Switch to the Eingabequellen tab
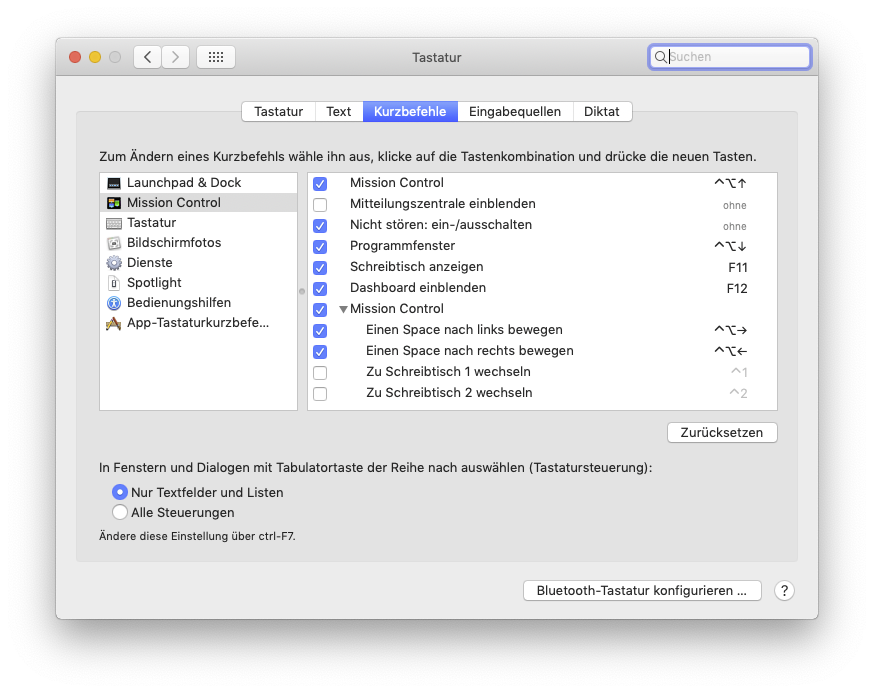The width and height of the screenshot is (874, 693). [x=515, y=112]
